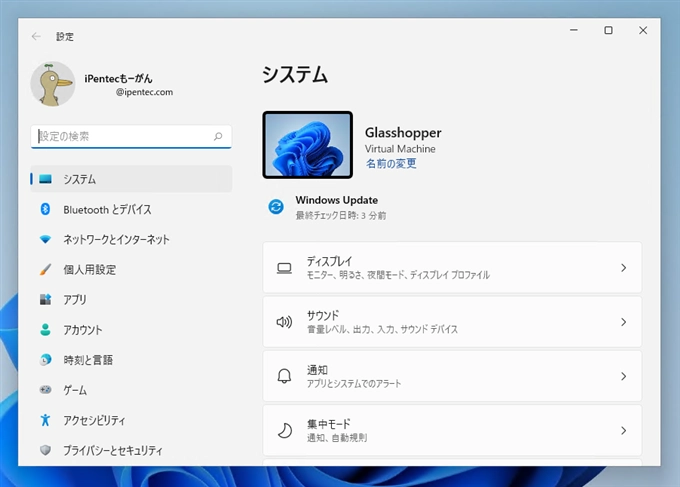Click the Virtual Machine label
The image size is (680, 487).
click(400, 149)
